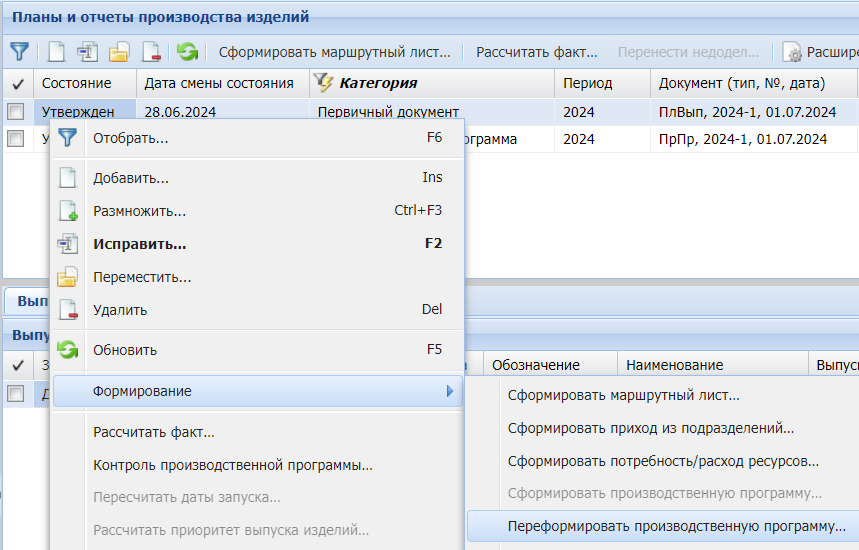Click the Расширения gear icon
This screenshot has width=859, height=550.
coord(793,51)
